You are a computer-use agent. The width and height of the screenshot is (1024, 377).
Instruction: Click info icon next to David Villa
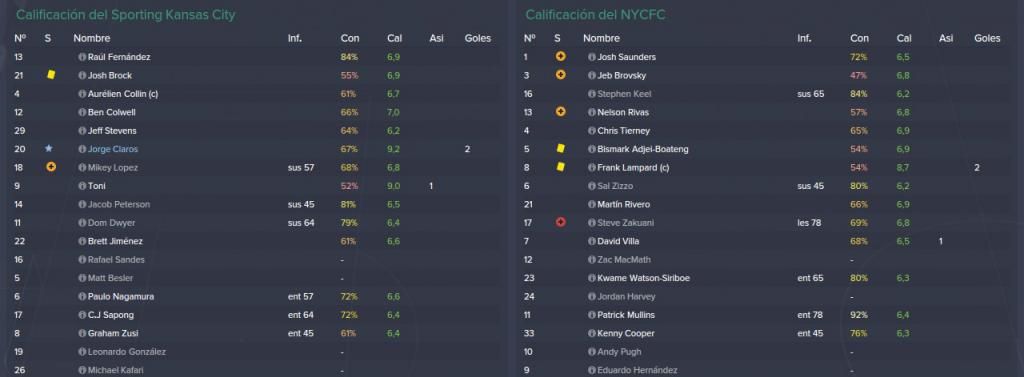click(592, 241)
